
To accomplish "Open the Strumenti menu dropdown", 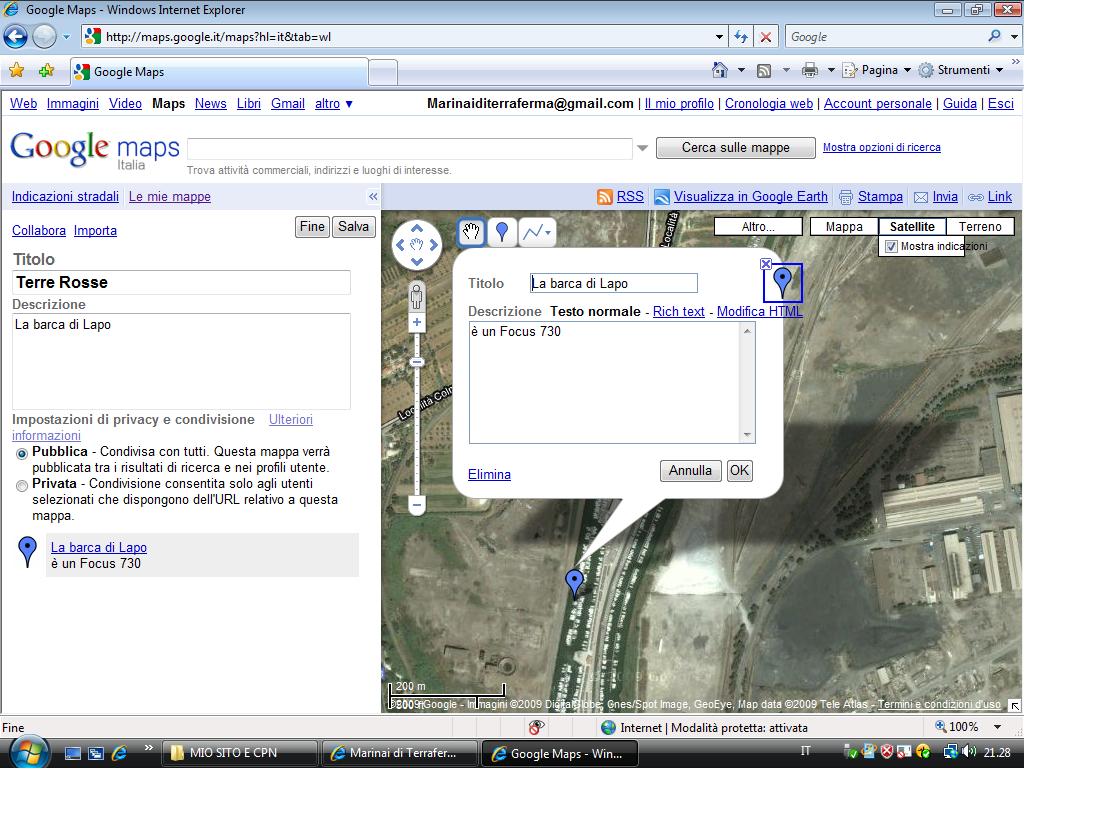I will pyautogui.click(x=961, y=70).
